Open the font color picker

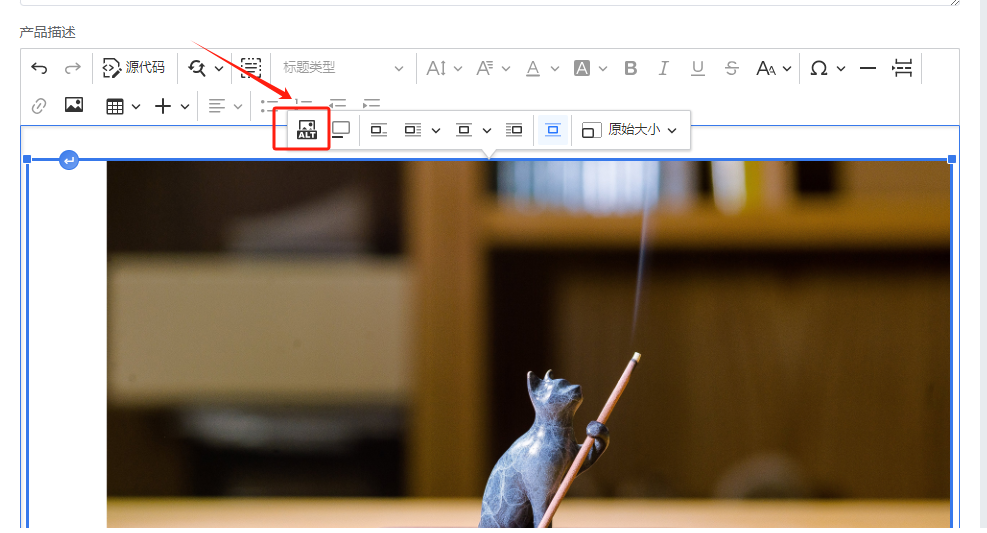541,68
